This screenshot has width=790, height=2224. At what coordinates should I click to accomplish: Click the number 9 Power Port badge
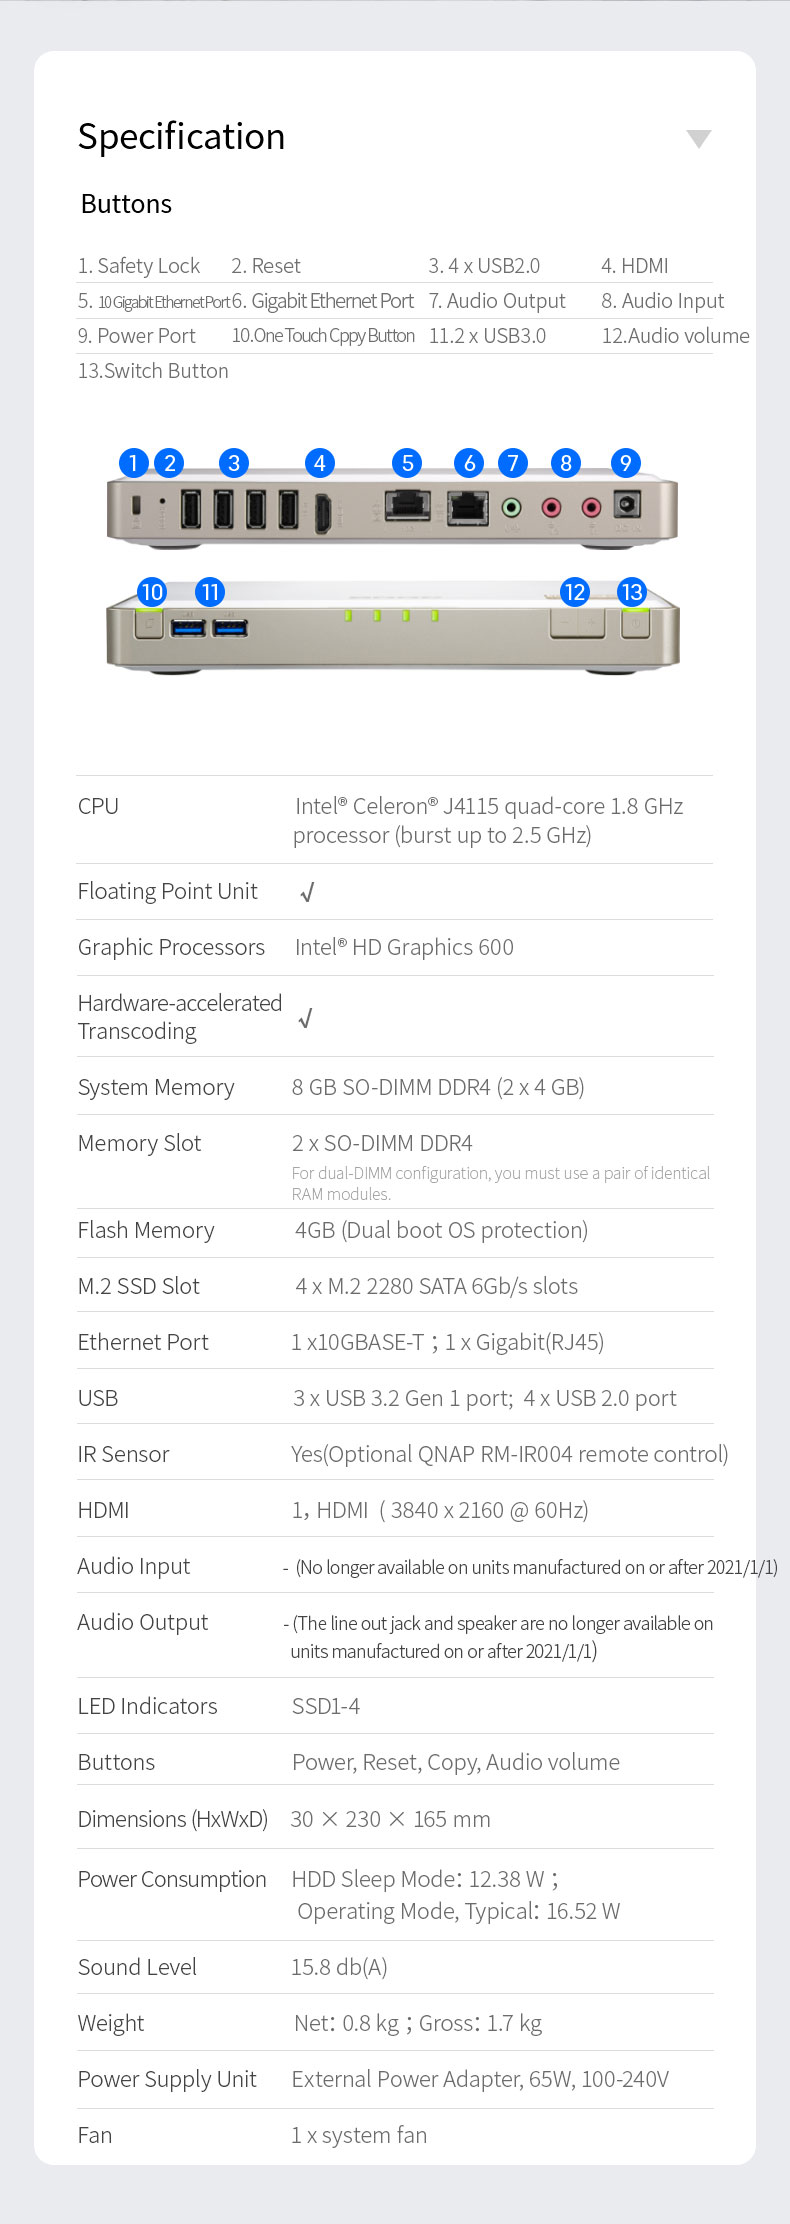coord(625,463)
